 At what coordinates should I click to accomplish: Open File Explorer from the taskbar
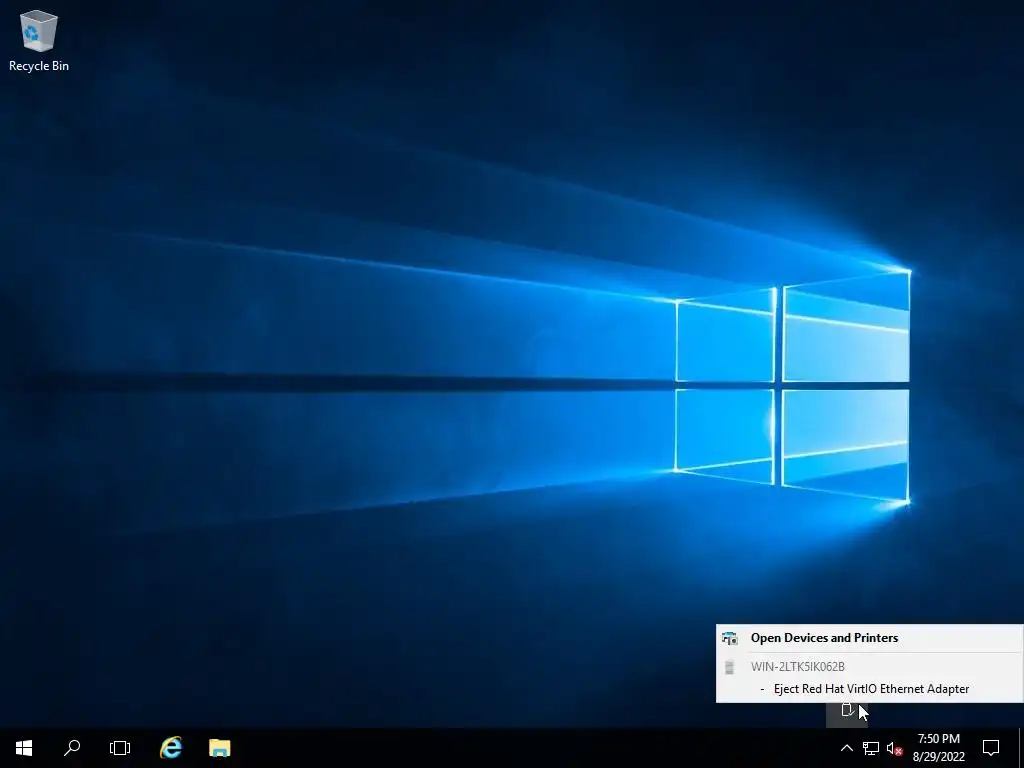click(x=219, y=748)
